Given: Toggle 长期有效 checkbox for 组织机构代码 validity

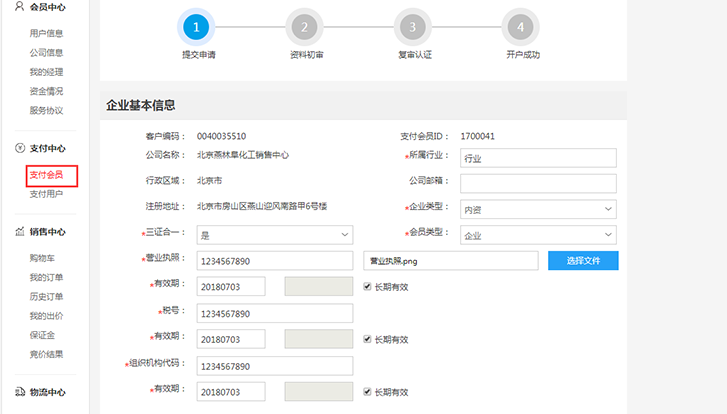Looking at the screenshot, I should point(368,392).
